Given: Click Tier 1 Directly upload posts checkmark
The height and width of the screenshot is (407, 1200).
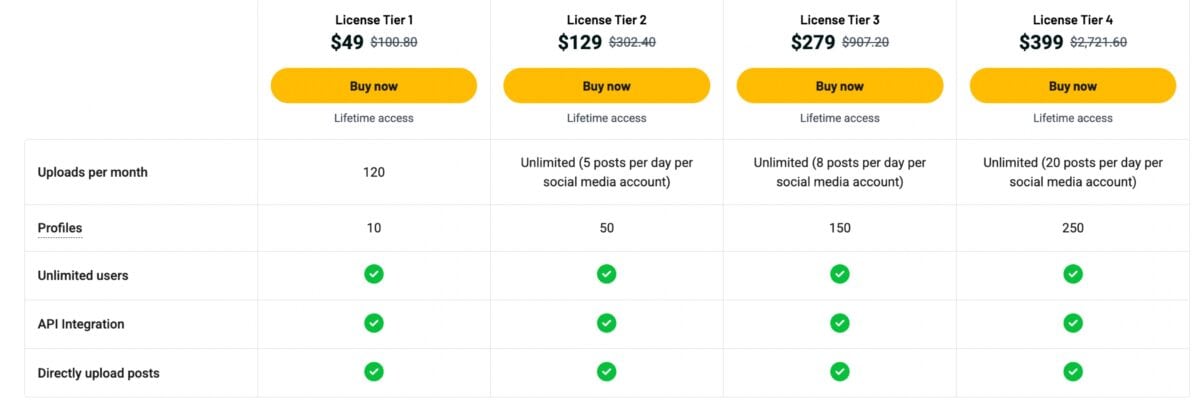Looking at the screenshot, I should point(374,372).
